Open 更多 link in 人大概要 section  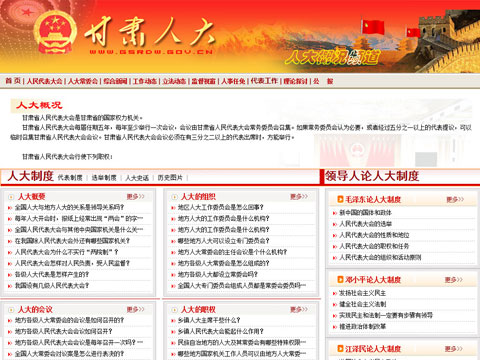coord(135,197)
